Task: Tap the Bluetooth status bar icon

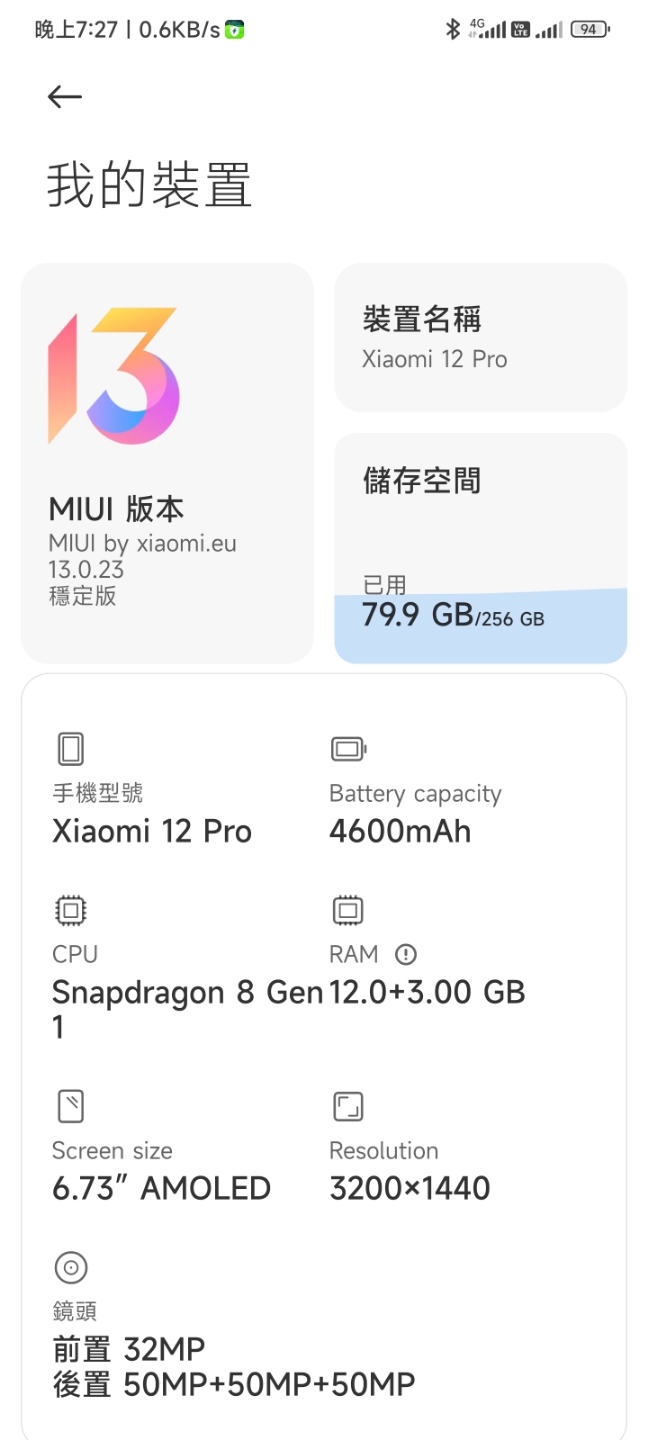Action: [x=452, y=29]
